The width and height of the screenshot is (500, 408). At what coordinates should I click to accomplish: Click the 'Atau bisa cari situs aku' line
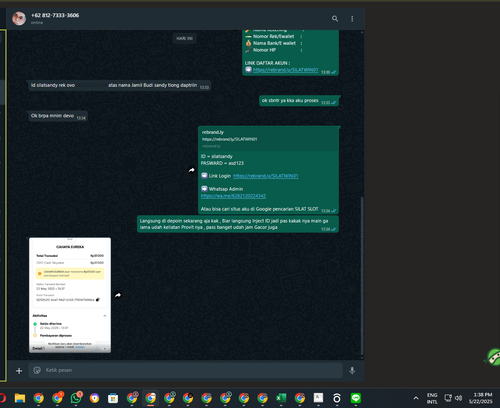coord(259,209)
